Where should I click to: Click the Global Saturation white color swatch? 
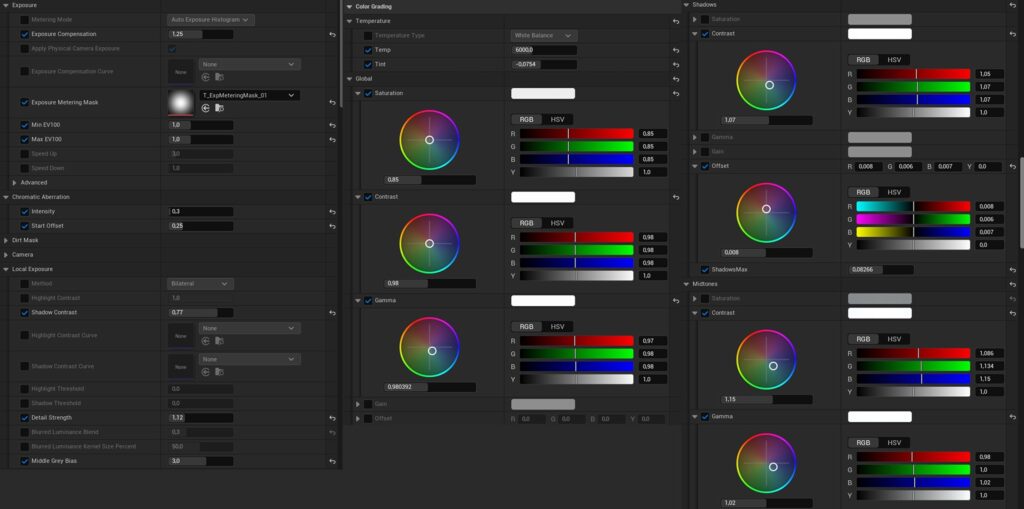(x=543, y=94)
